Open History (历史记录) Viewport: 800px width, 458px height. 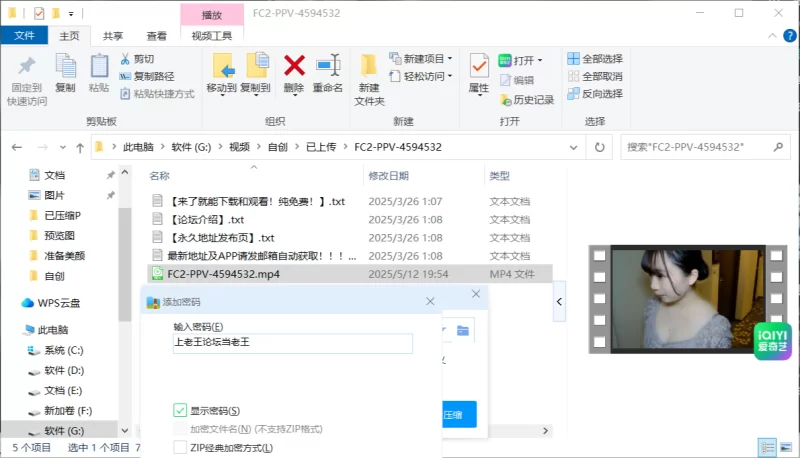(x=527, y=100)
